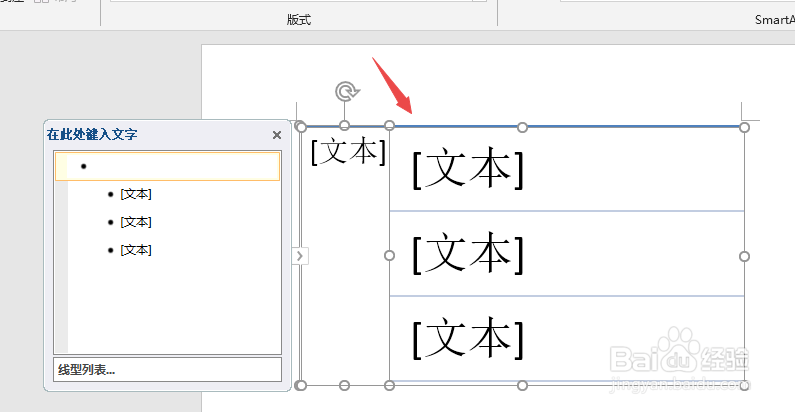Click the 在此处键入文字 pane title
The width and height of the screenshot is (795, 412).
pos(92,134)
